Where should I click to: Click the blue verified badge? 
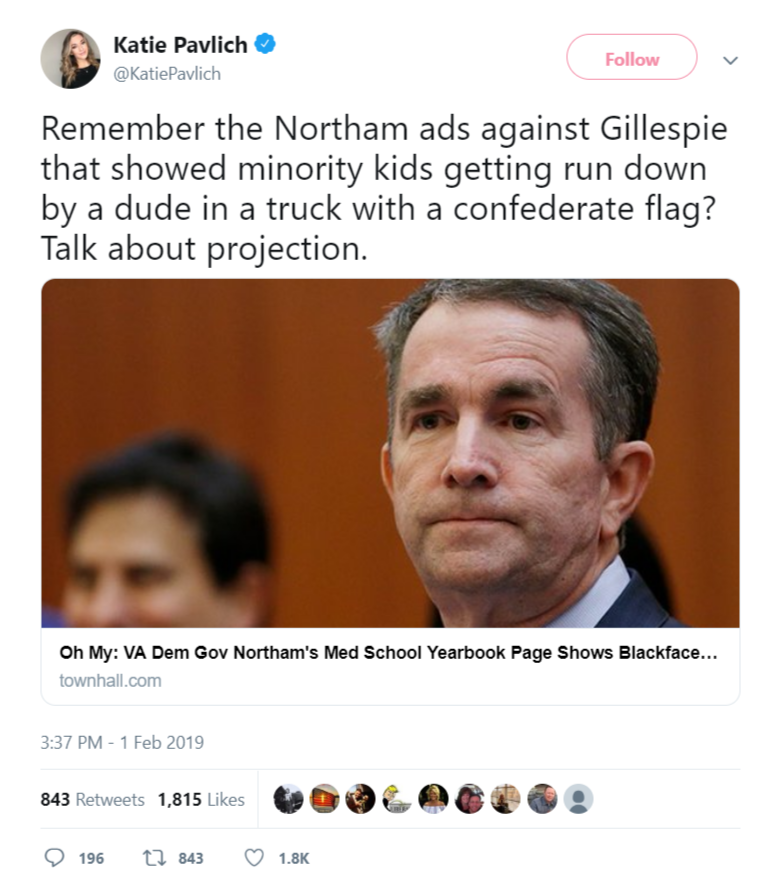coord(265,44)
